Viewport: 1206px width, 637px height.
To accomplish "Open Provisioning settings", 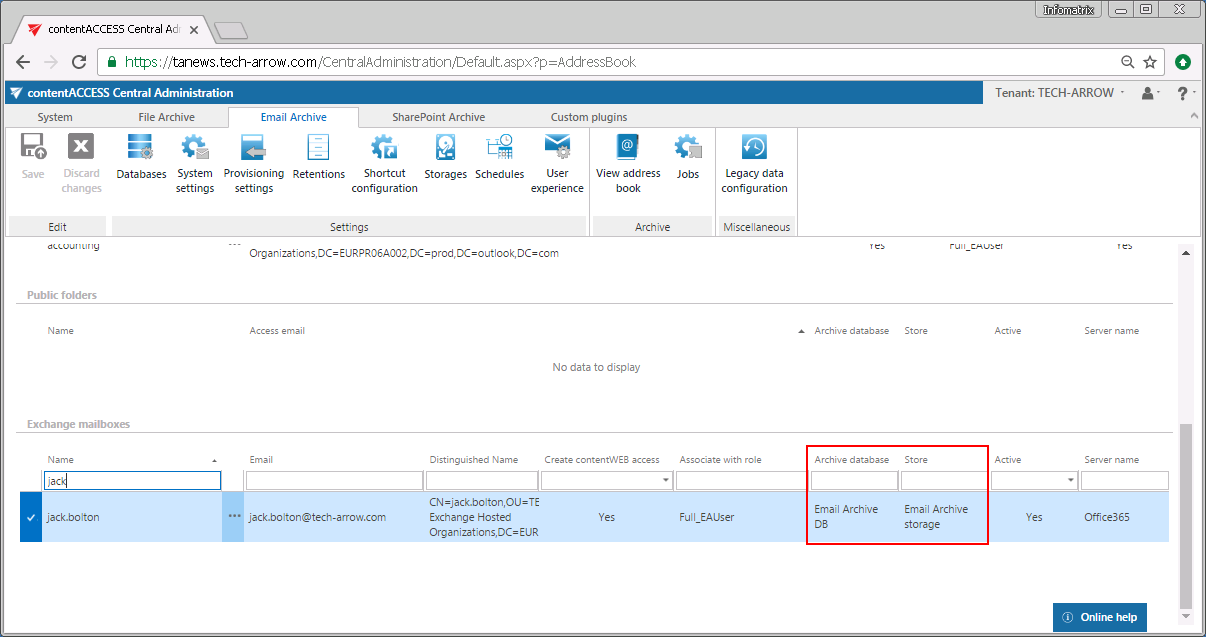I will point(253,164).
